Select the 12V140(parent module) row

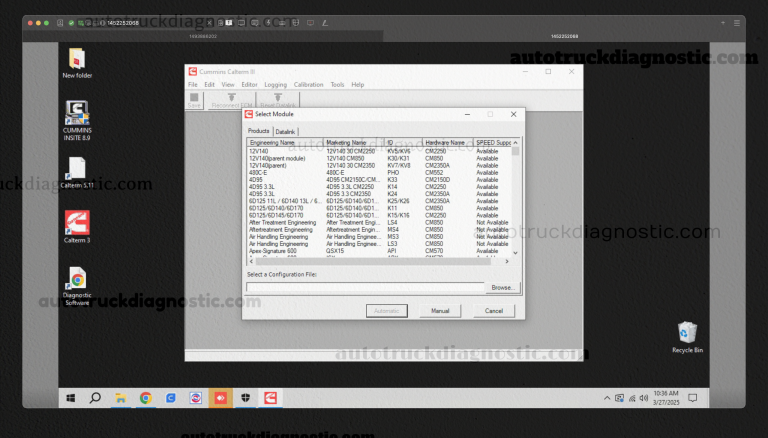point(380,158)
